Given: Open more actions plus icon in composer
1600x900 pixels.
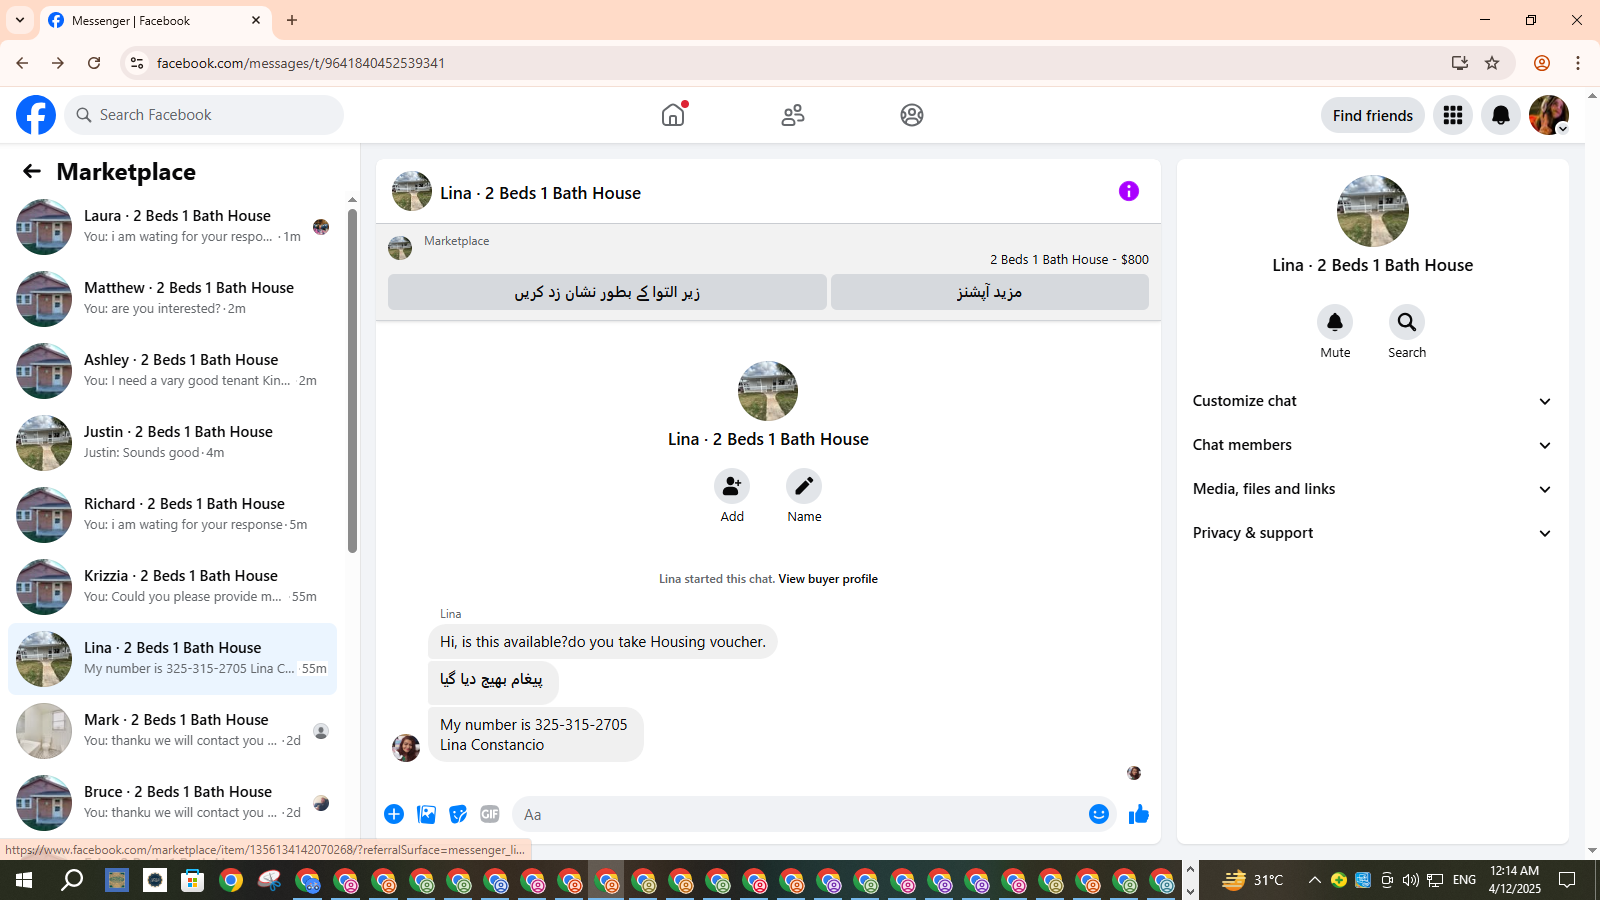Looking at the screenshot, I should [394, 814].
